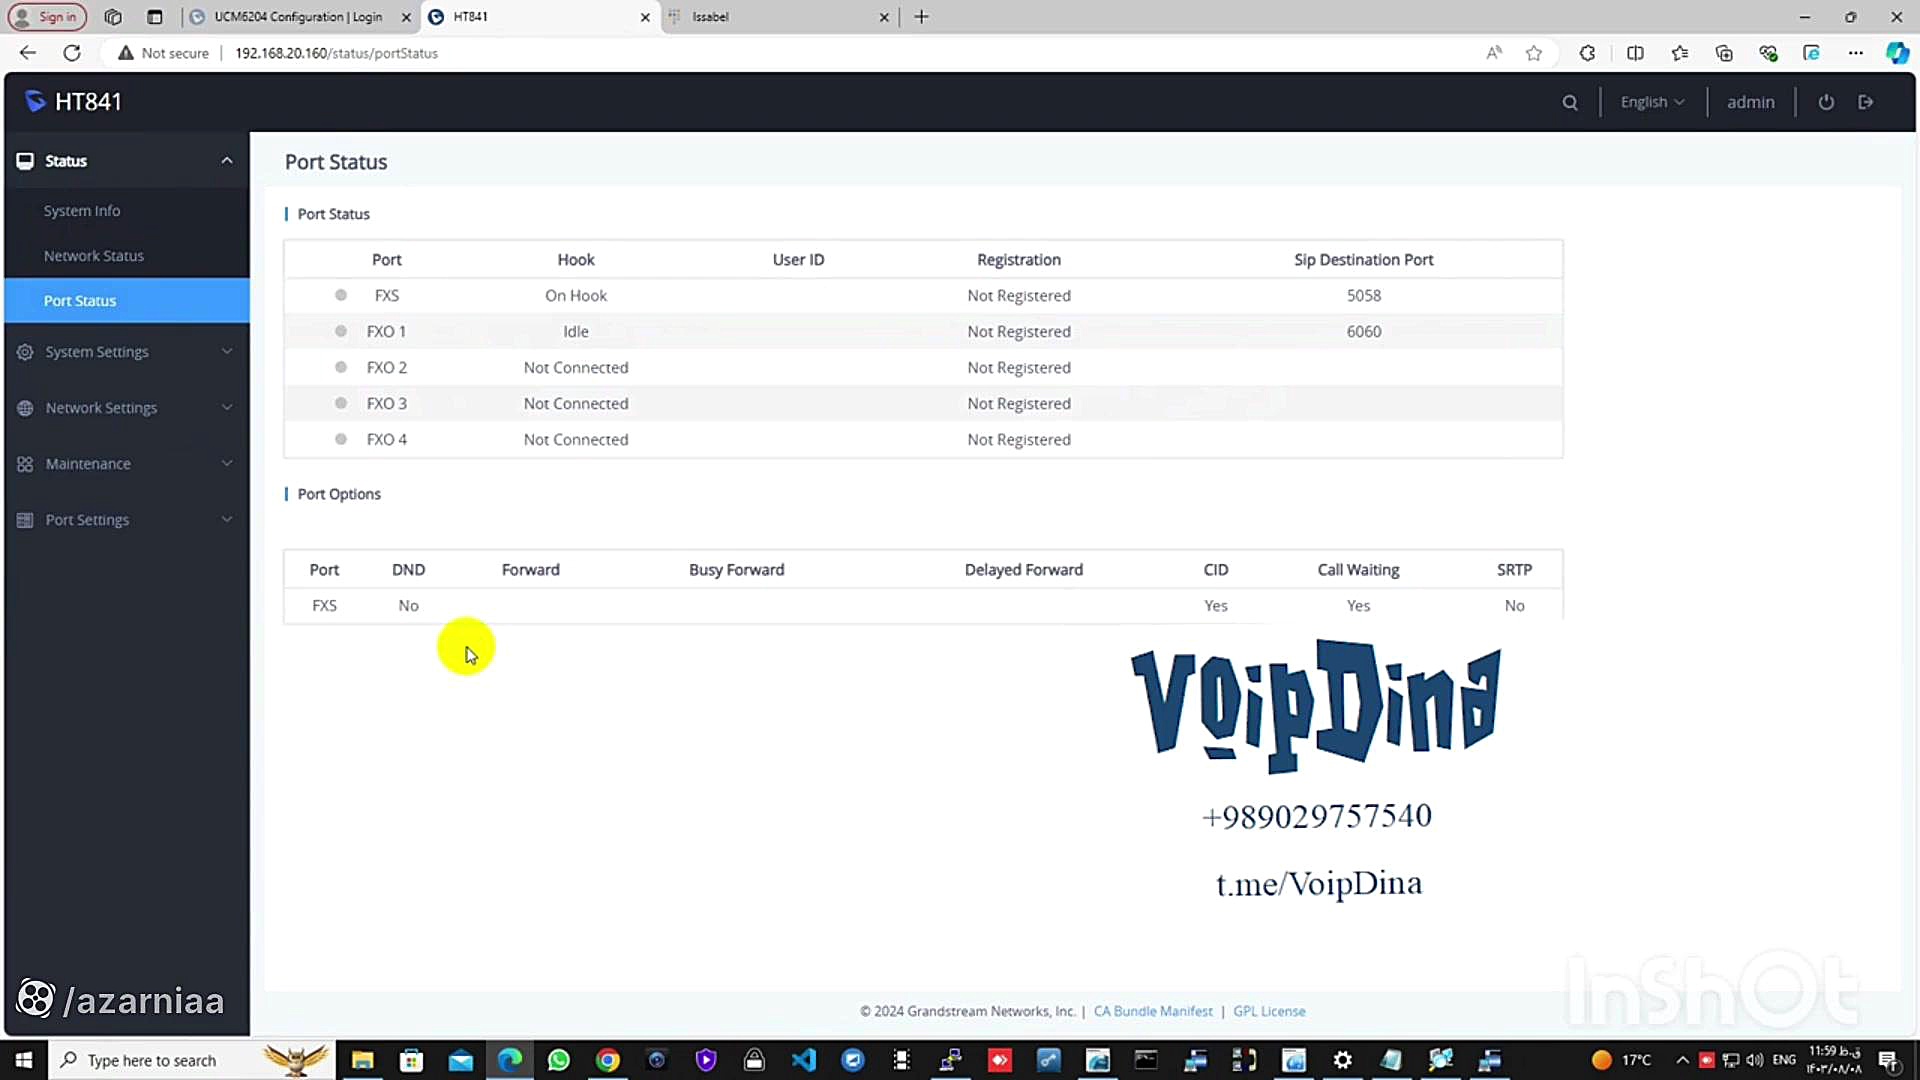Image resolution: width=1920 pixels, height=1080 pixels.
Task: Click the Registration column header
Action: pyautogui.click(x=1019, y=260)
